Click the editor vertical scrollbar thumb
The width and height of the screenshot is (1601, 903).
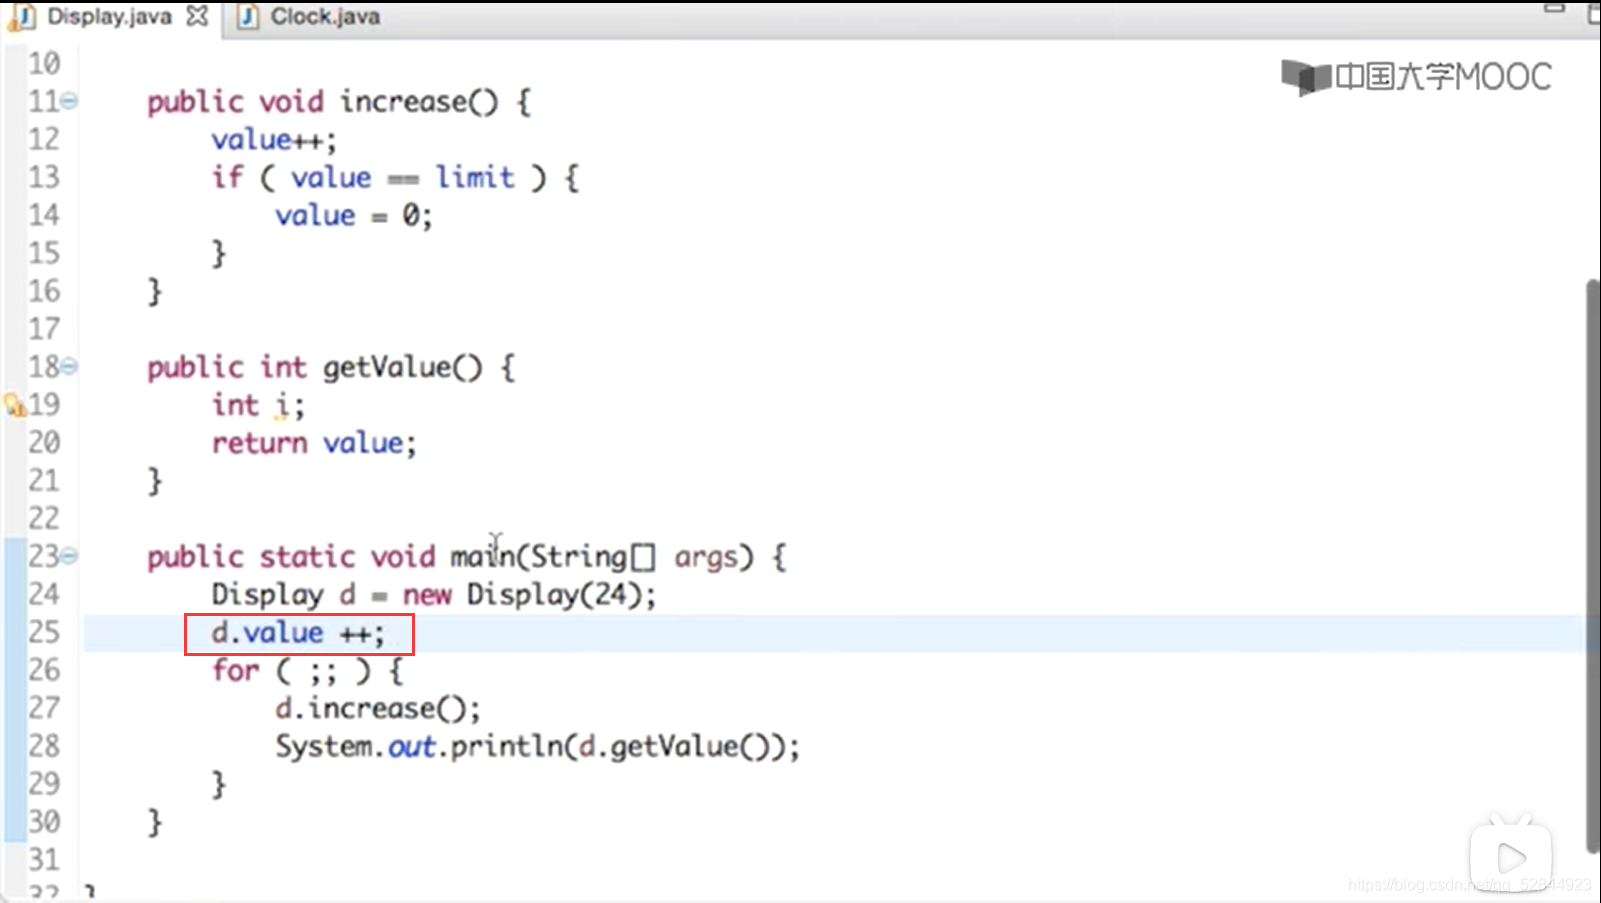click(1593, 565)
